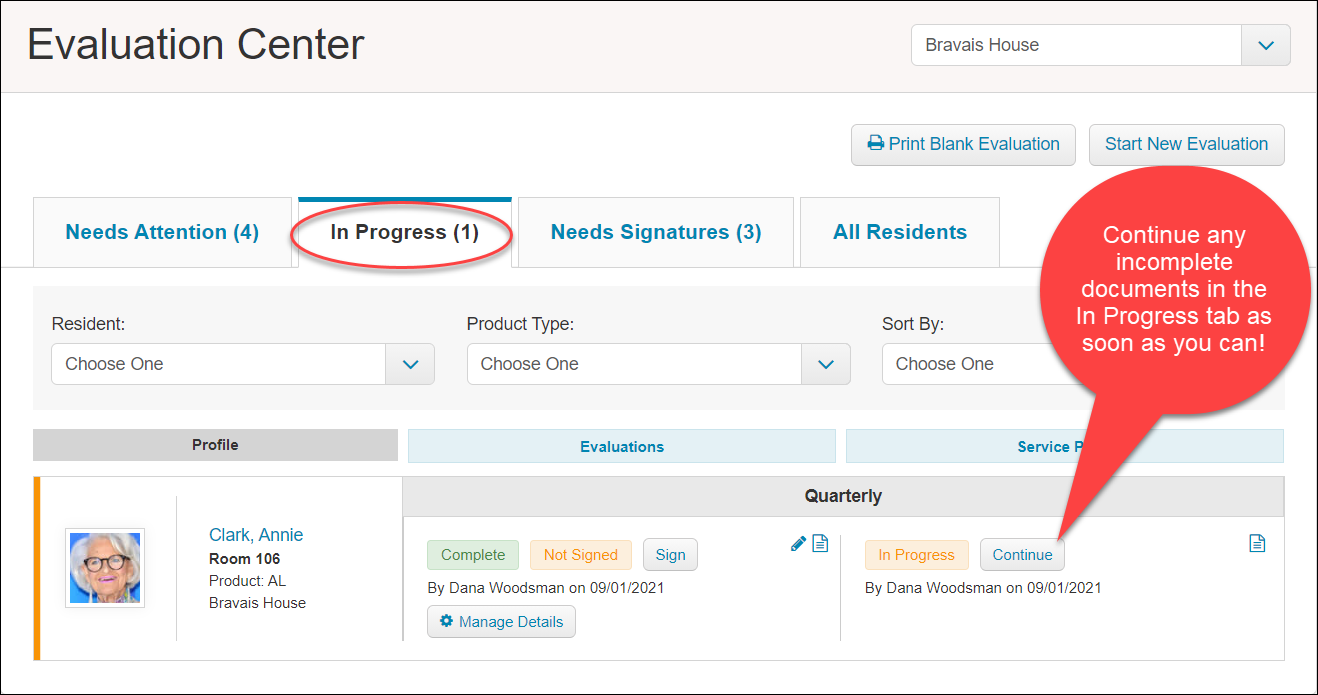Click the gear icon in Manage Details
1318x695 pixels.
tap(447, 622)
